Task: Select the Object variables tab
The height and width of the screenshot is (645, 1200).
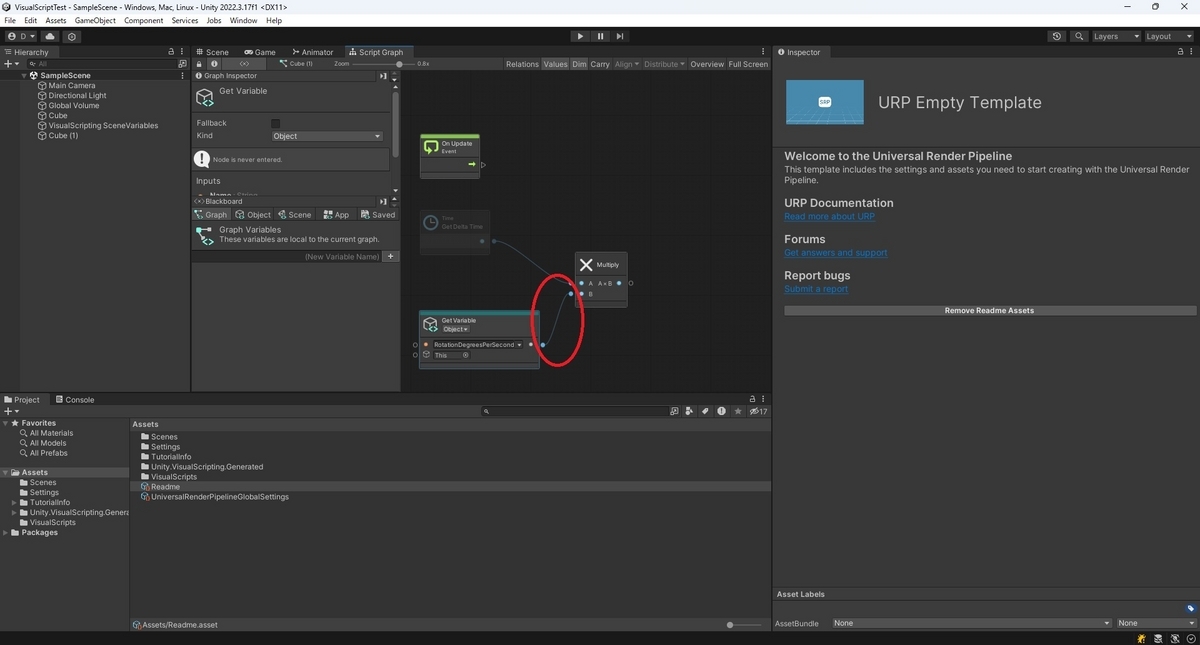Action: pyautogui.click(x=253, y=215)
